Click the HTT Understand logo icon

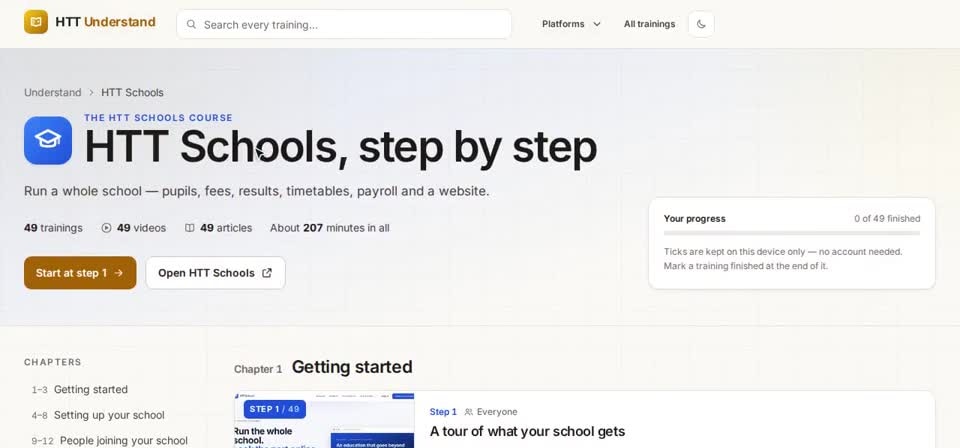click(x=36, y=22)
